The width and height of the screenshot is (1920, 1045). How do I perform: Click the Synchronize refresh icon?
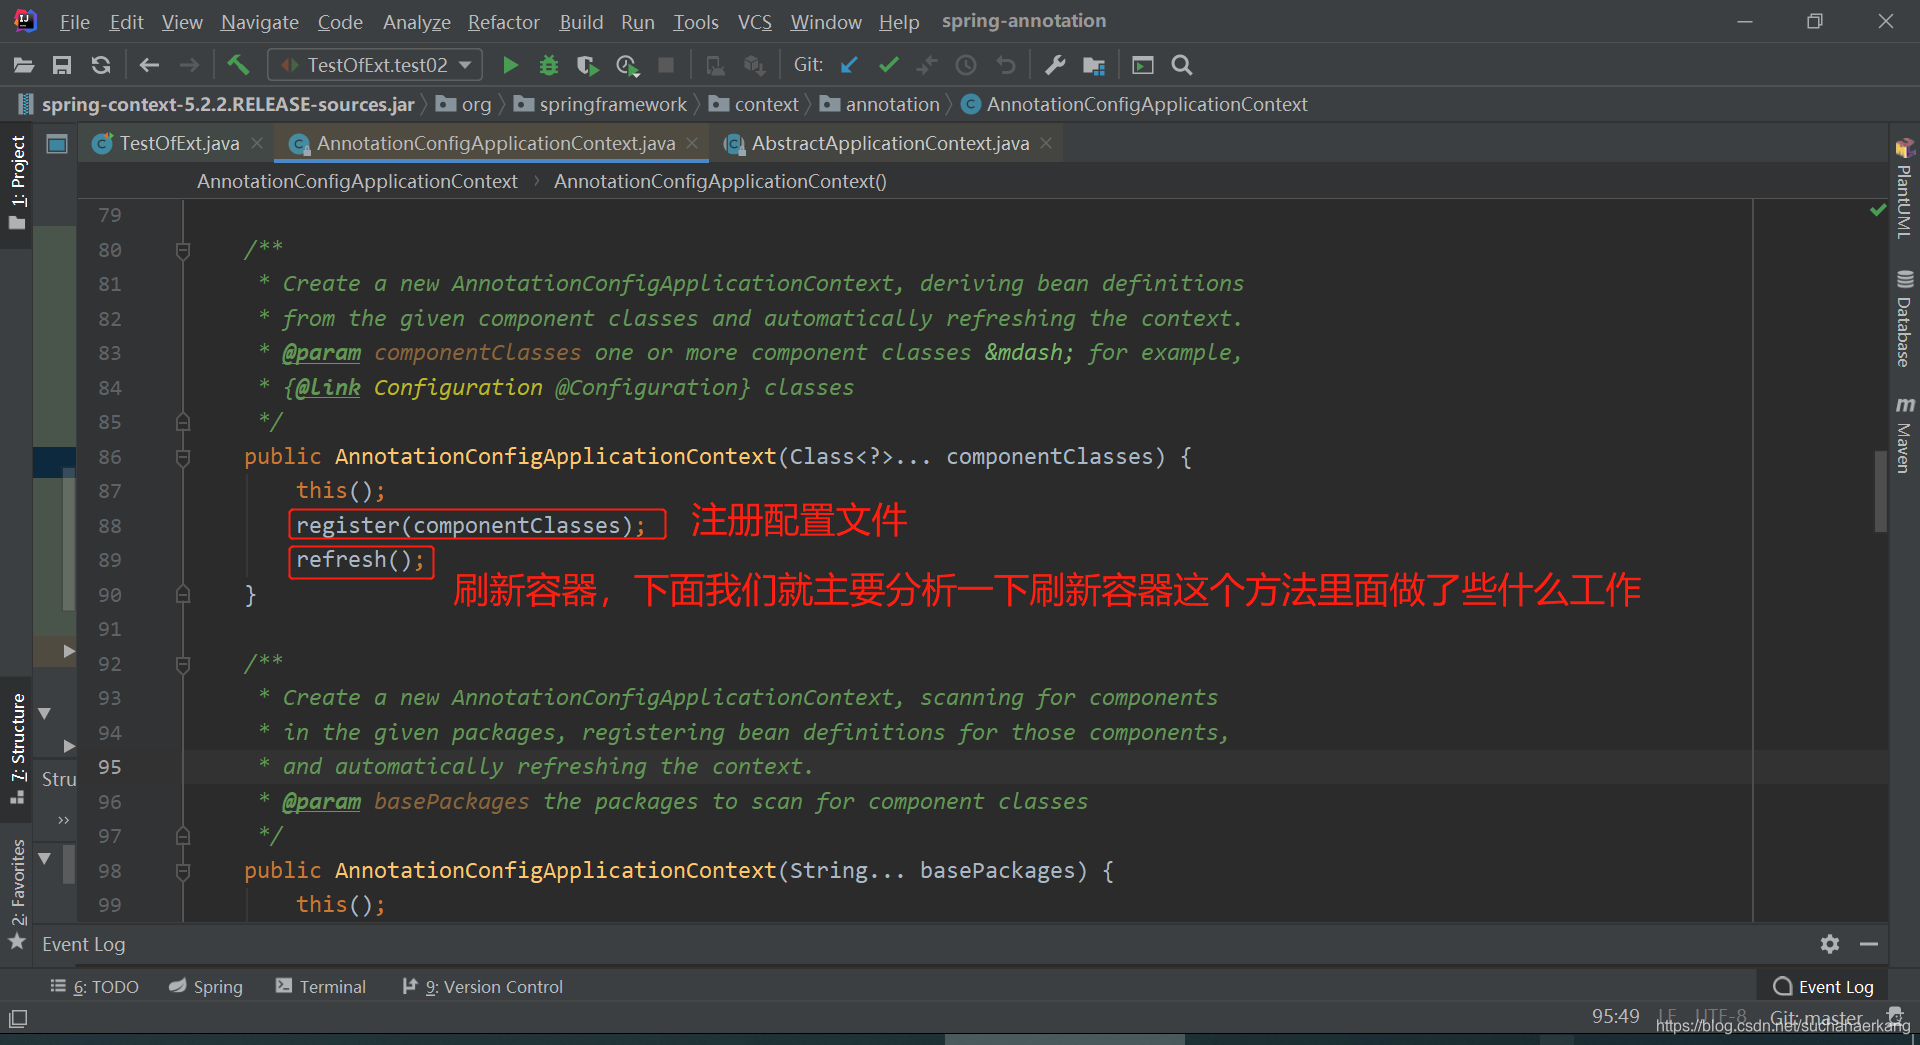101,65
